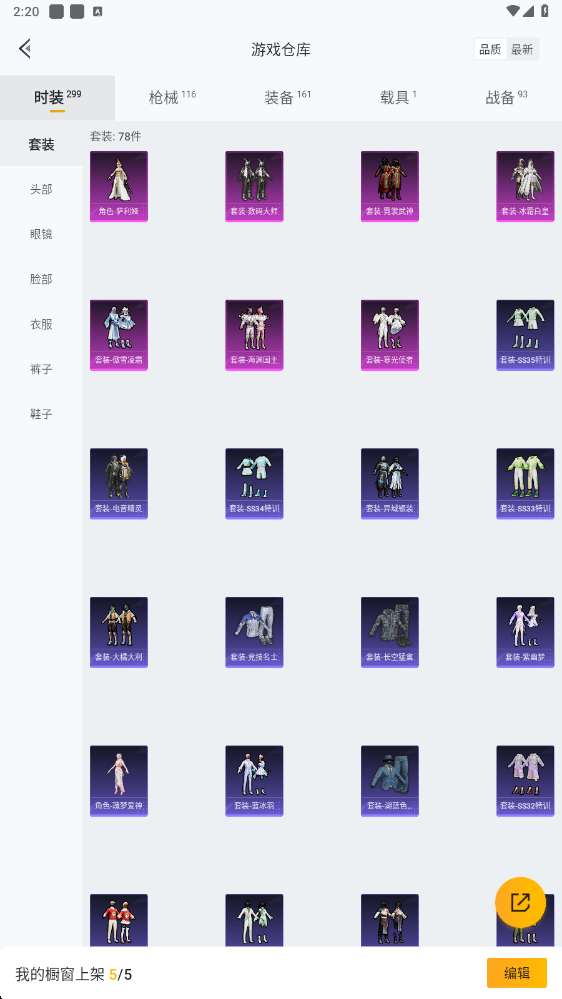
Task: Select the 套装-电音精灵 outfit thumbnail
Action: pos(119,484)
